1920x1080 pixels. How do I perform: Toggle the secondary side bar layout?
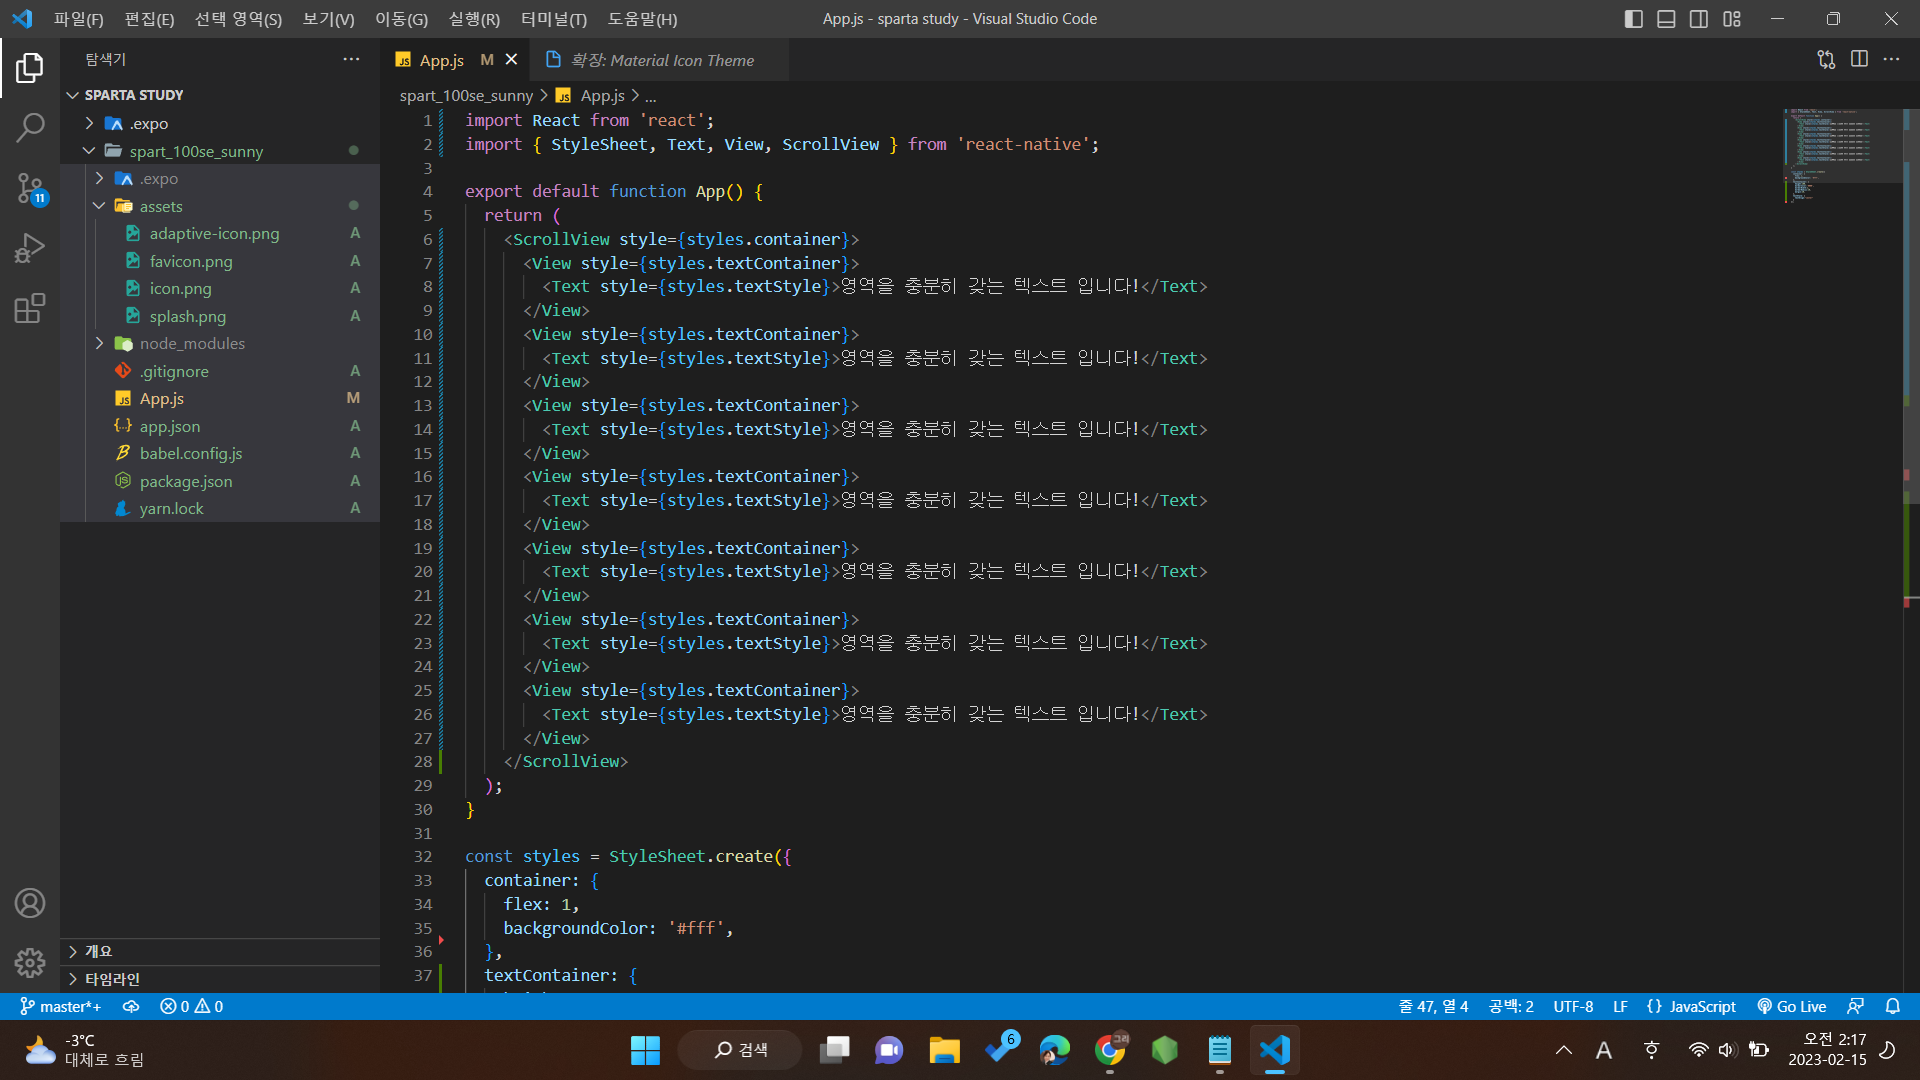coord(1699,19)
